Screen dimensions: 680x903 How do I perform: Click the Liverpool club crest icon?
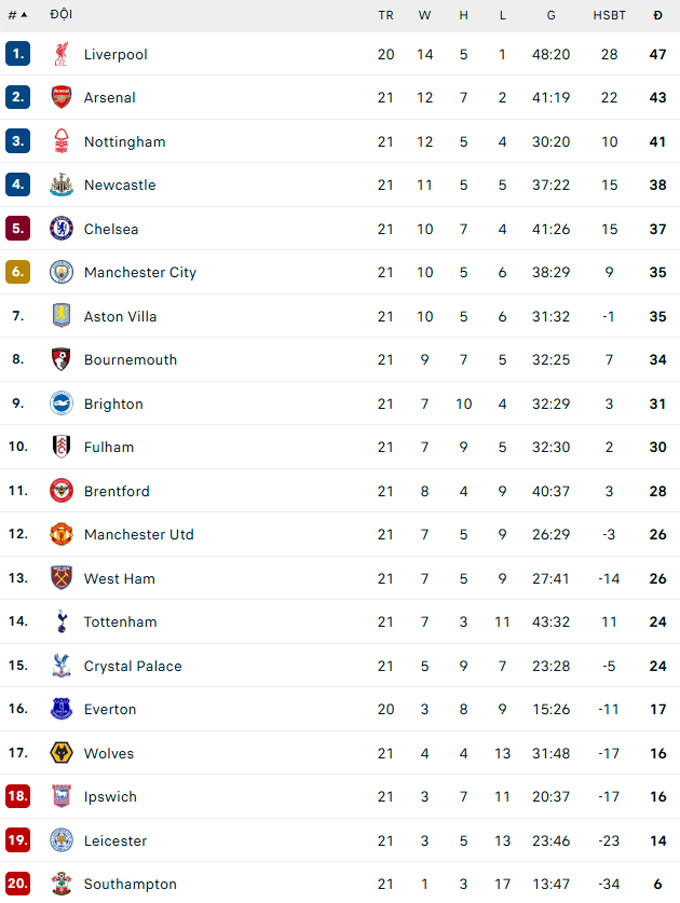61,54
